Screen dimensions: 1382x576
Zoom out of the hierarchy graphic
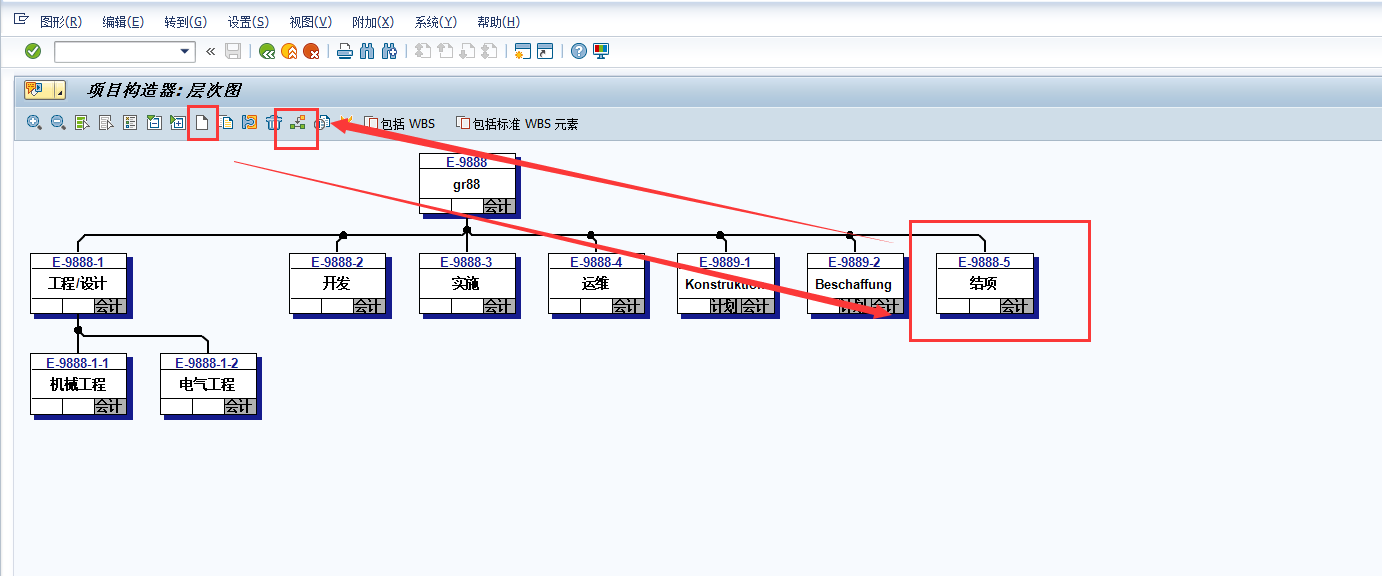(58, 123)
